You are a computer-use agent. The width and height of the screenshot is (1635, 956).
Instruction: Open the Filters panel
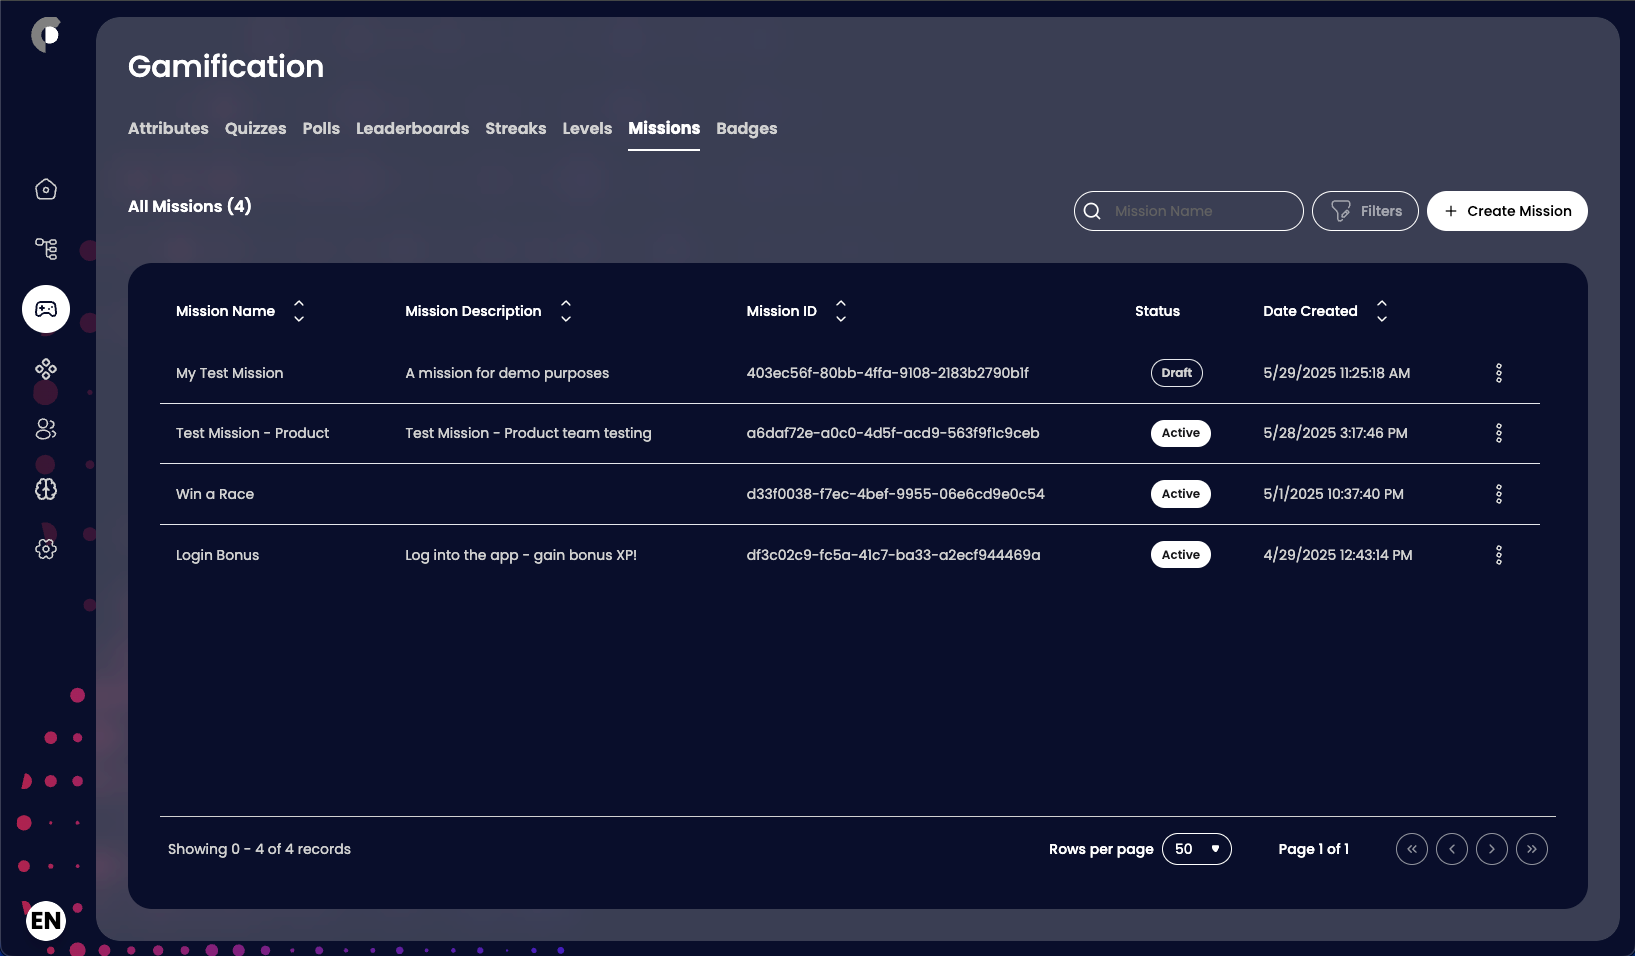[1364, 211]
